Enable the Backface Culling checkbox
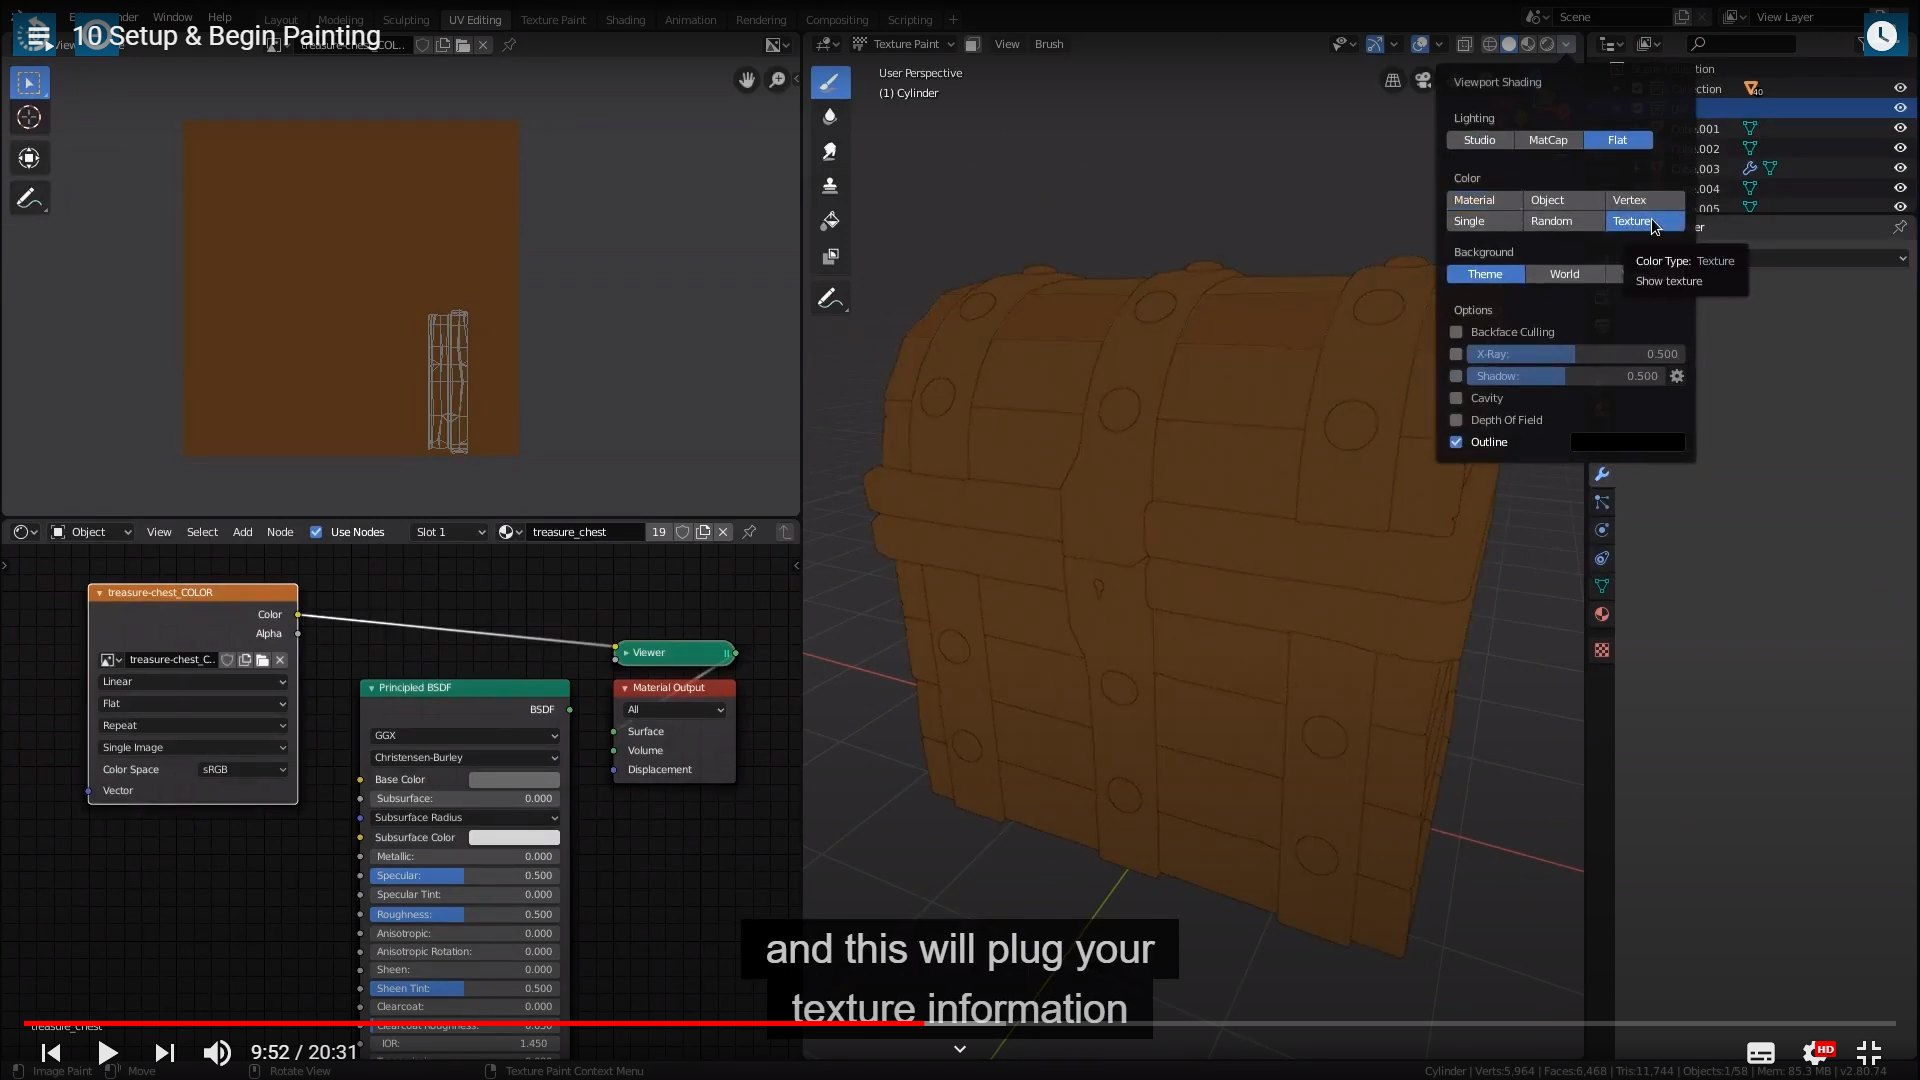 (1456, 332)
